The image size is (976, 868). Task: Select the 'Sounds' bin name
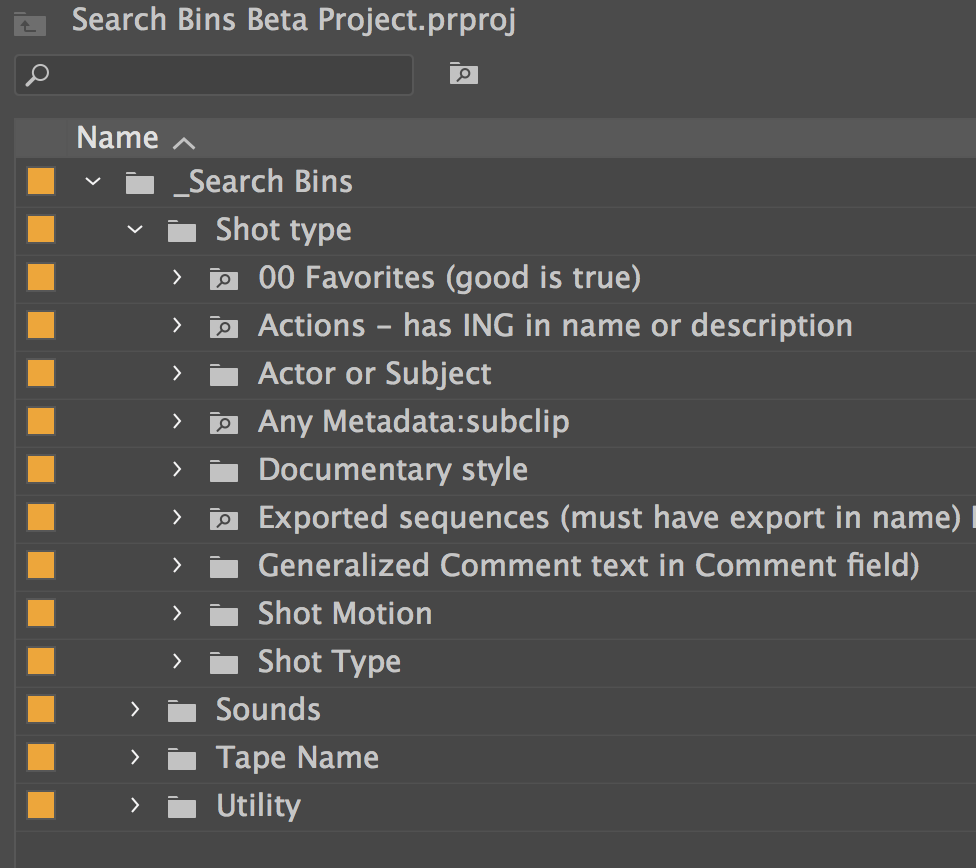[268, 709]
